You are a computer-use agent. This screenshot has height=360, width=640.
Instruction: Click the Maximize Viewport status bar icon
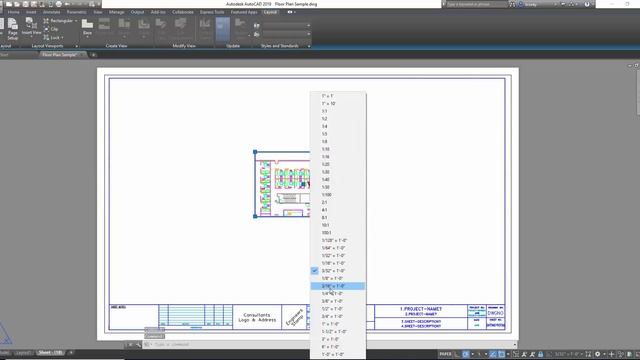tap(588, 354)
